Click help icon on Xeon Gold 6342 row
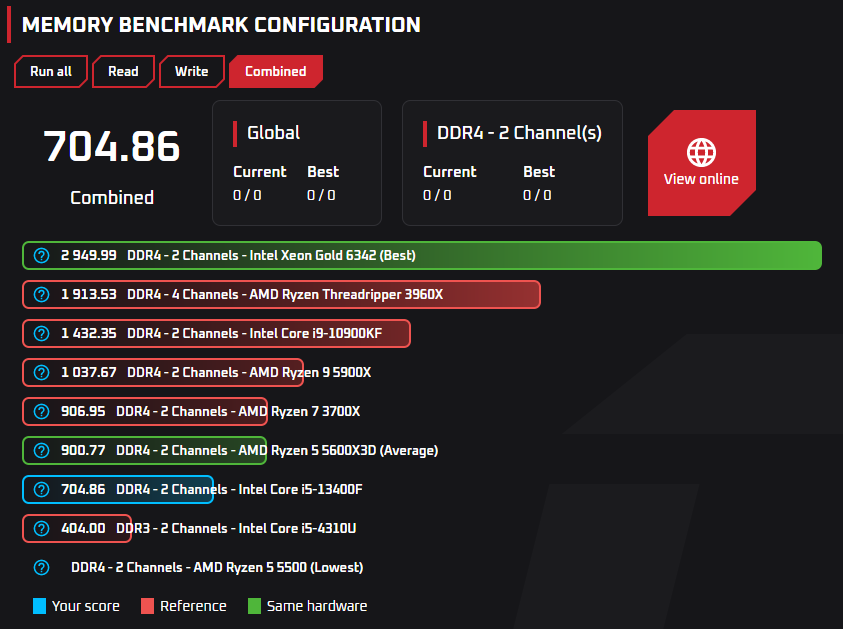The height and width of the screenshot is (629, 843). (41, 255)
